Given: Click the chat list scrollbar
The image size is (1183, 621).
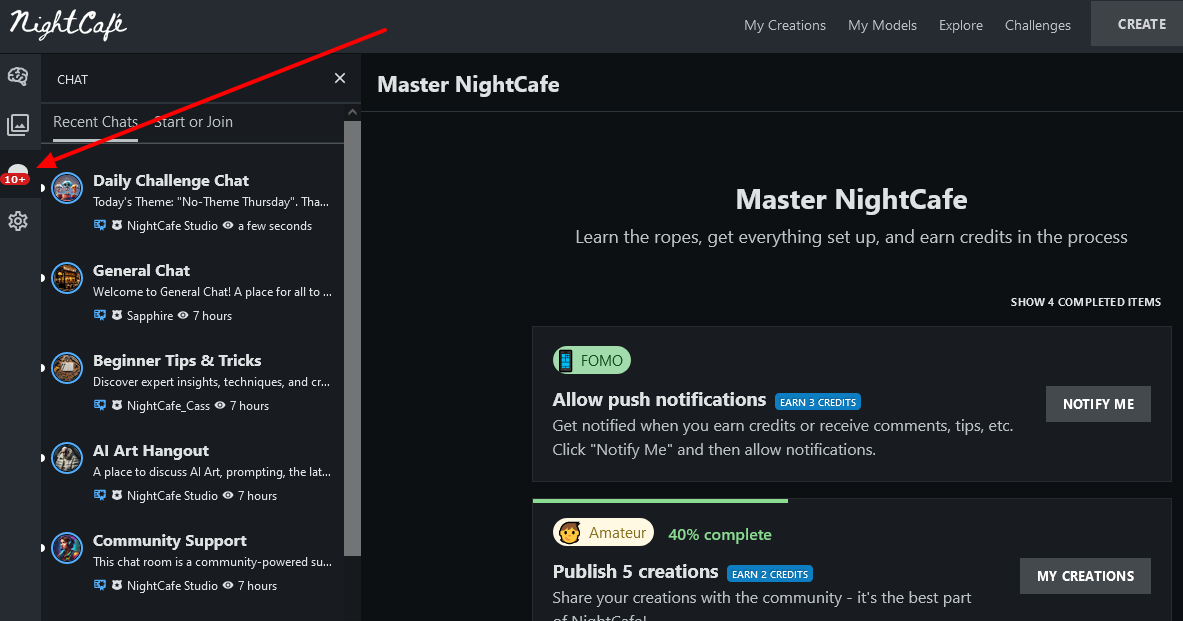Looking at the screenshot, I should 352,340.
